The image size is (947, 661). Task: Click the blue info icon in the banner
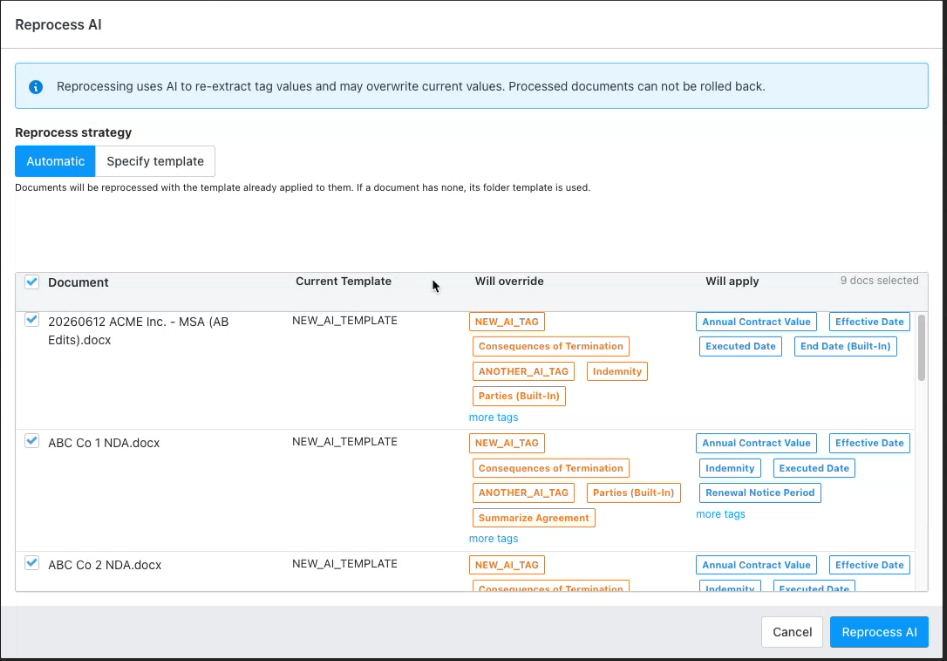pyautogui.click(x=36, y=87)
